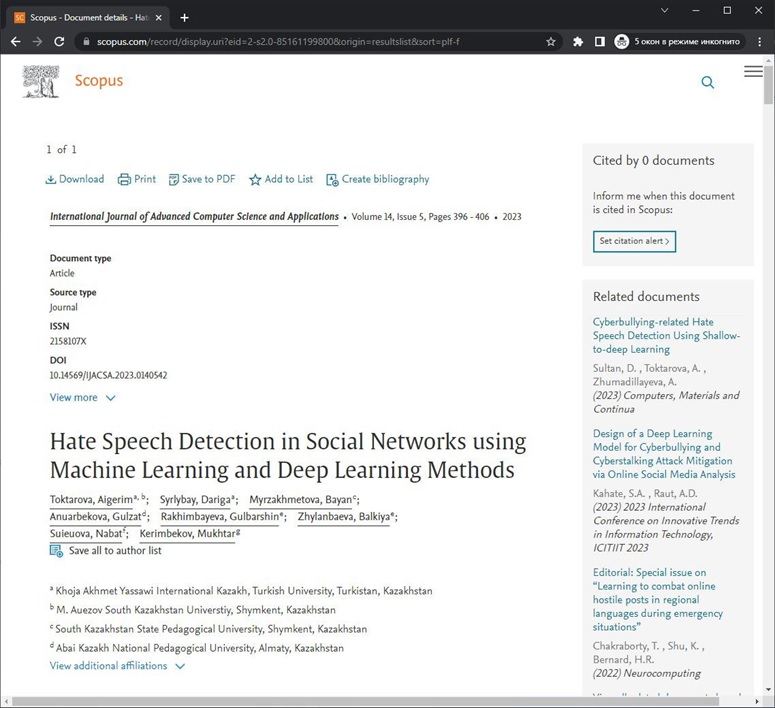Click the chevron beside View additional affiliations
Viewport: 775px width, 708px height.
tap(180, 666)
